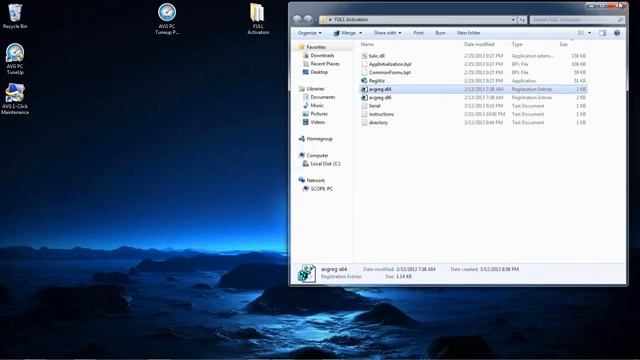Viewport: 640px width, 360px height.
Task: Click the 'instructions' file name
Action: point(381,114)
